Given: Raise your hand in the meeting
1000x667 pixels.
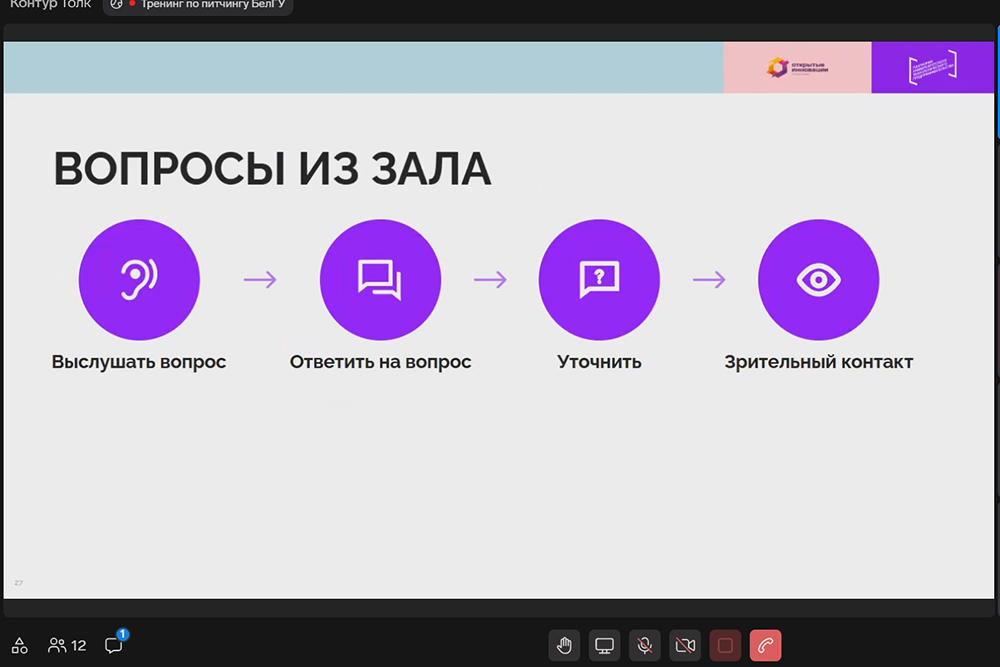Looking at the screenshot, I should 565,645.
